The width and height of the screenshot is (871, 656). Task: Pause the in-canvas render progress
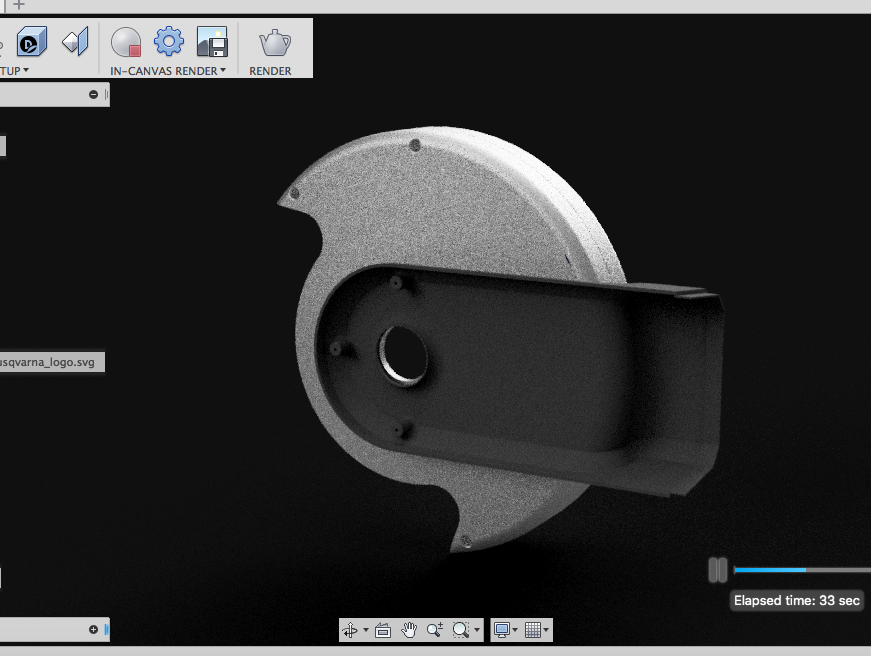pyautogui.click(x=718, y=570)
